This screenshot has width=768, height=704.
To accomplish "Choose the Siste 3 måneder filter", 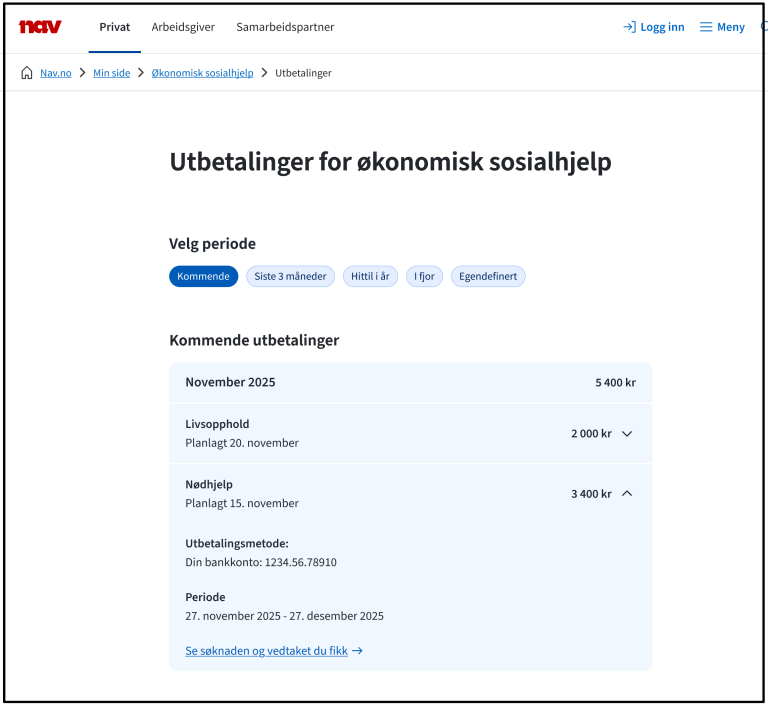I will [x=290, y=277].
